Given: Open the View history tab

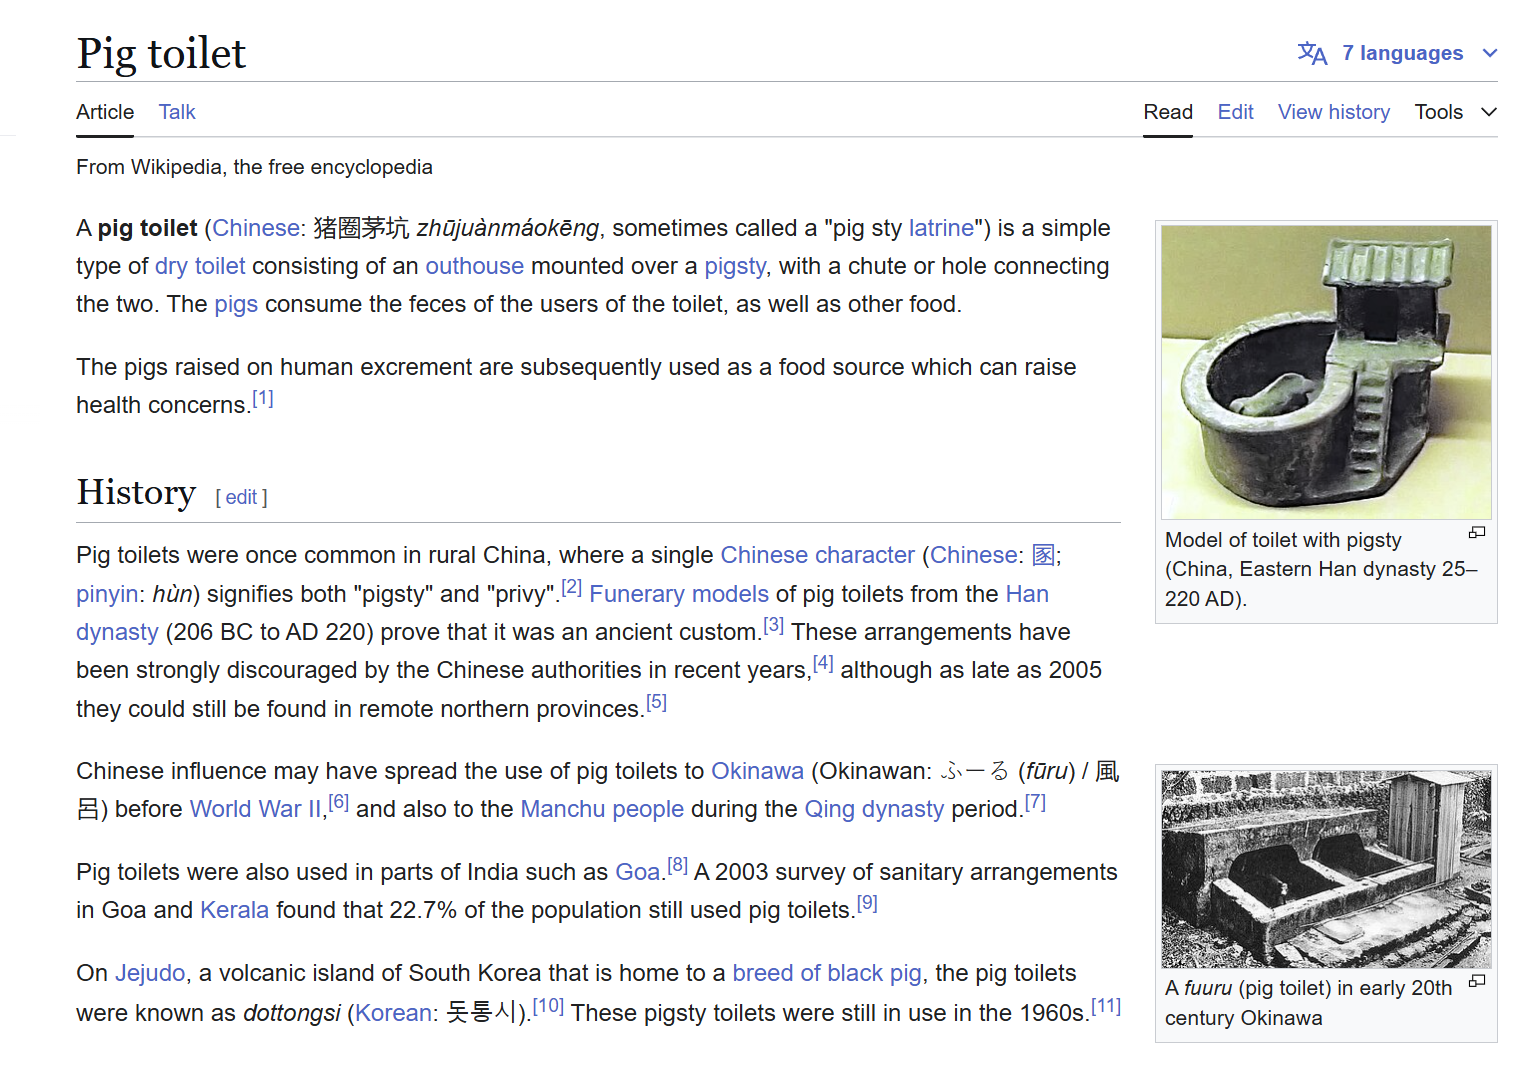Looking at the screenshot, I should (1334, 112).
